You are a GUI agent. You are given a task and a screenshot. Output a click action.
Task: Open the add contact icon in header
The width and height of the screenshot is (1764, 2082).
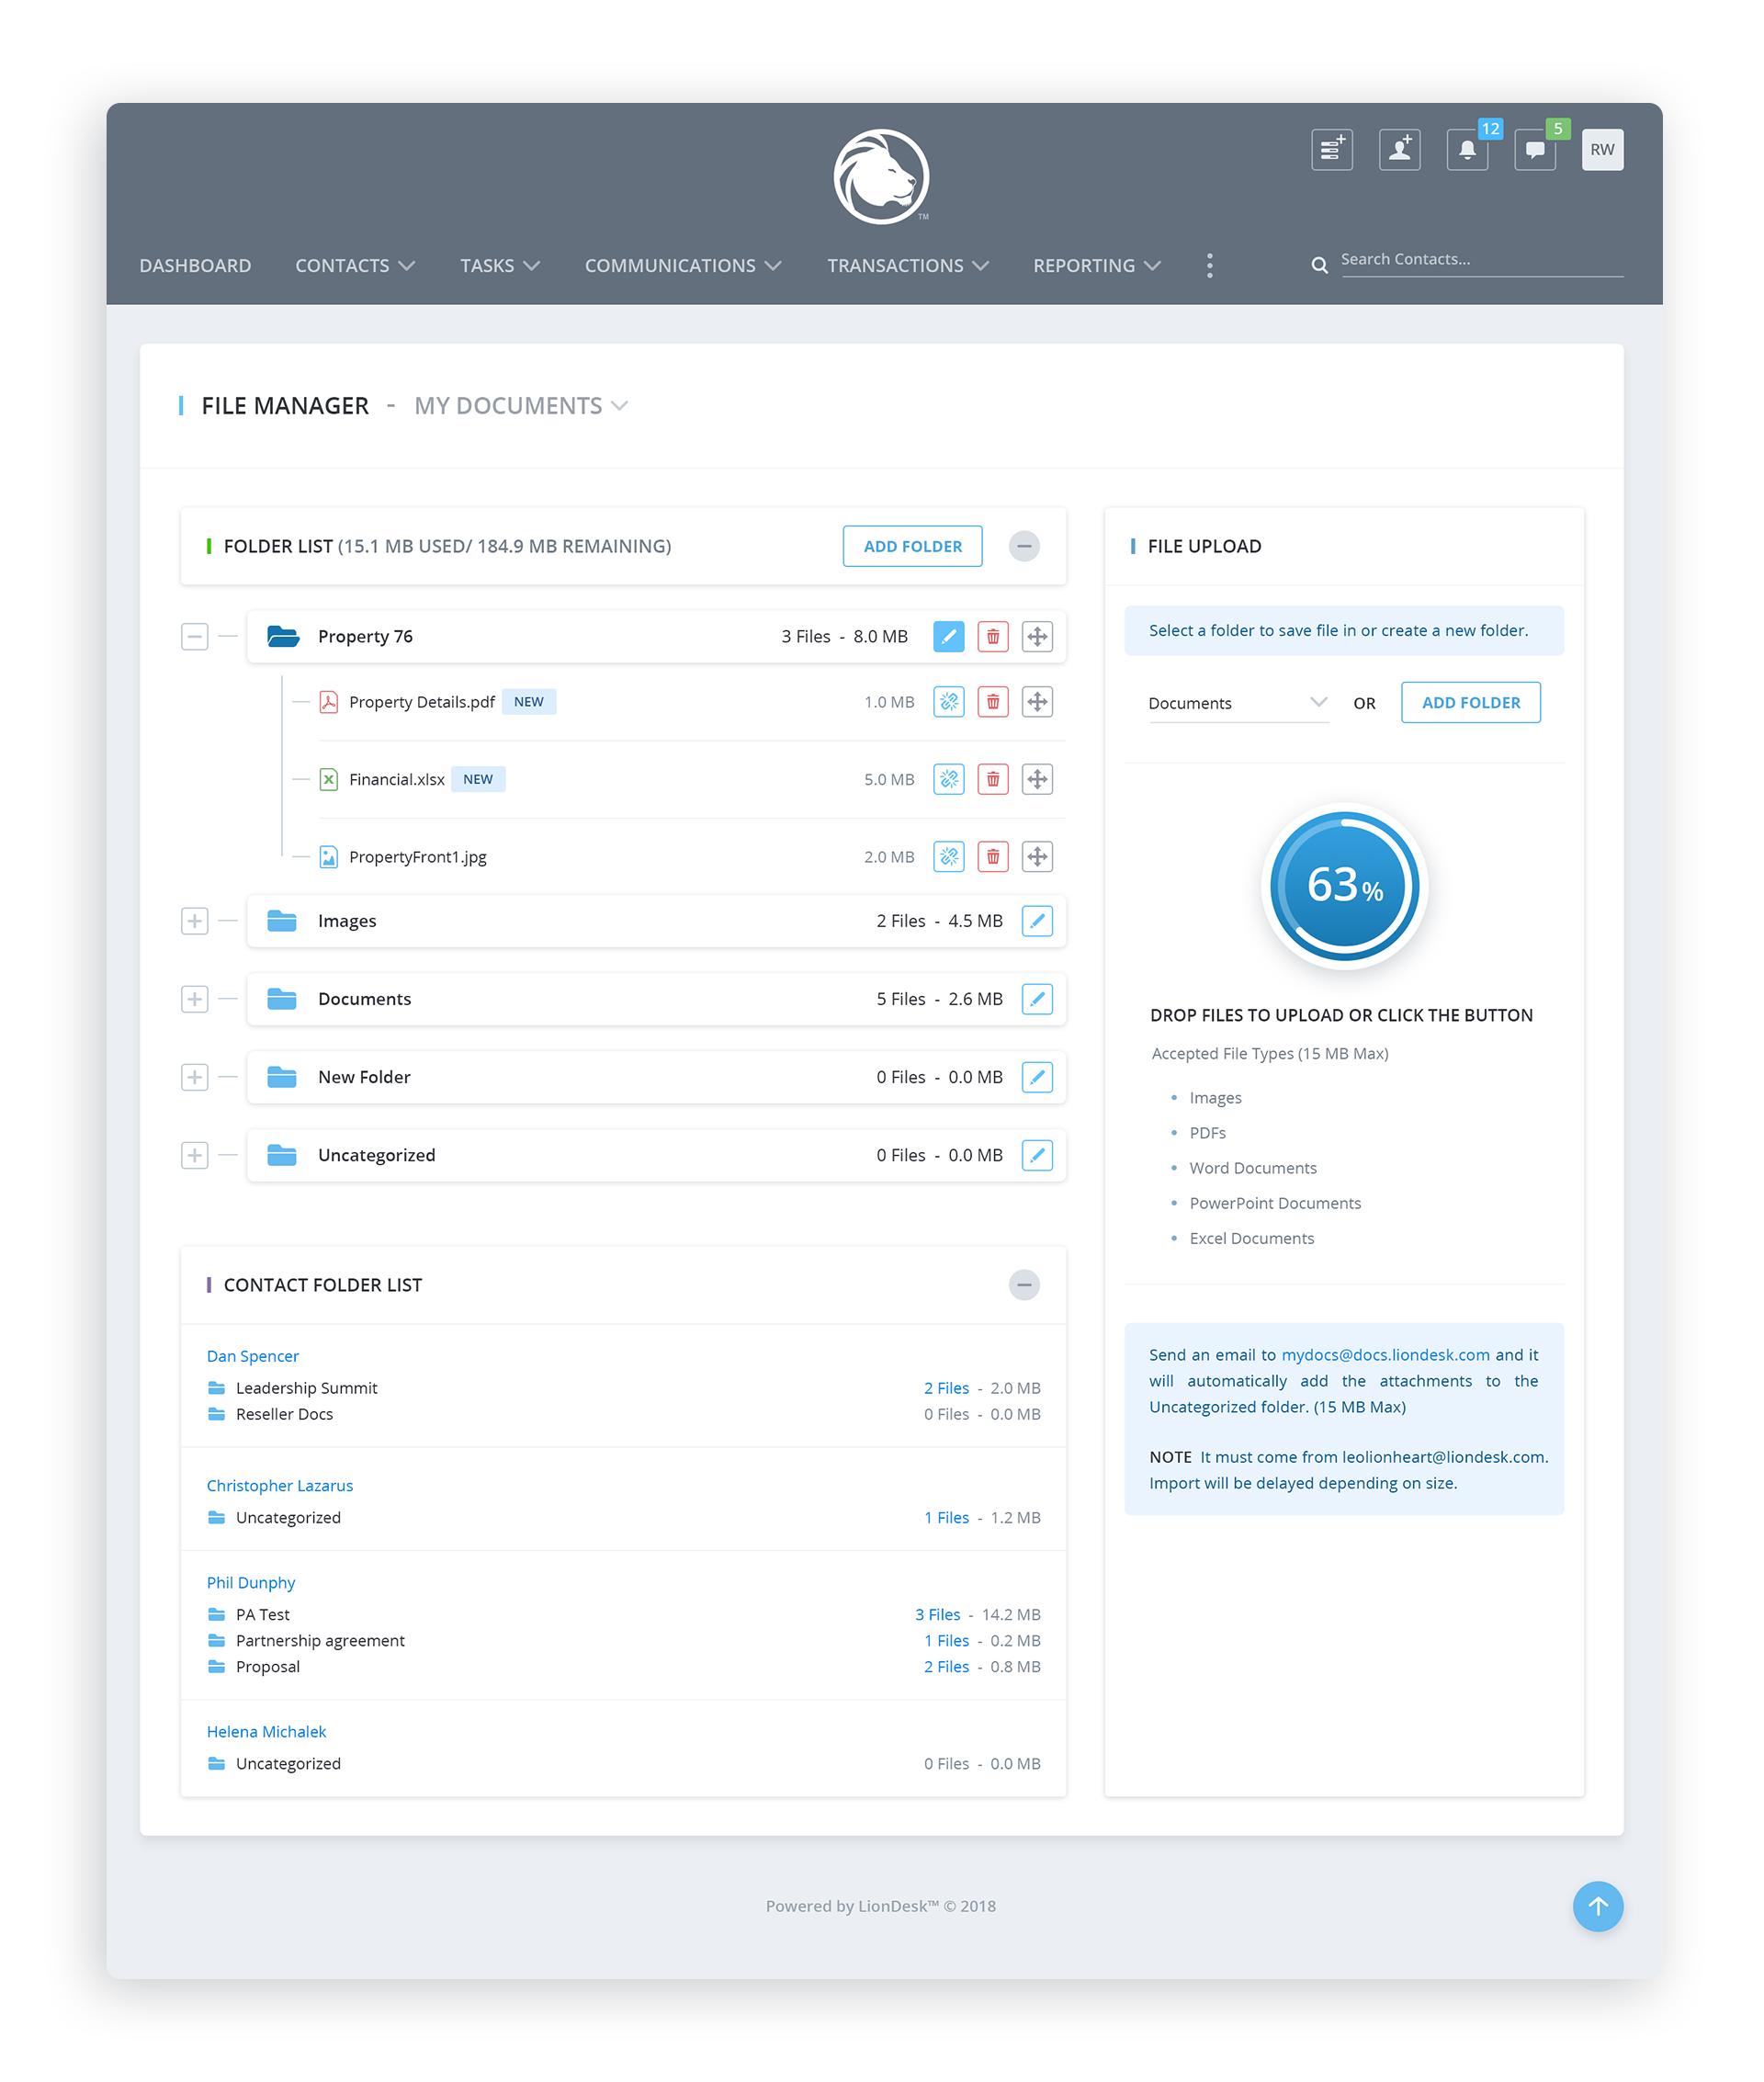pos(1399,150)
